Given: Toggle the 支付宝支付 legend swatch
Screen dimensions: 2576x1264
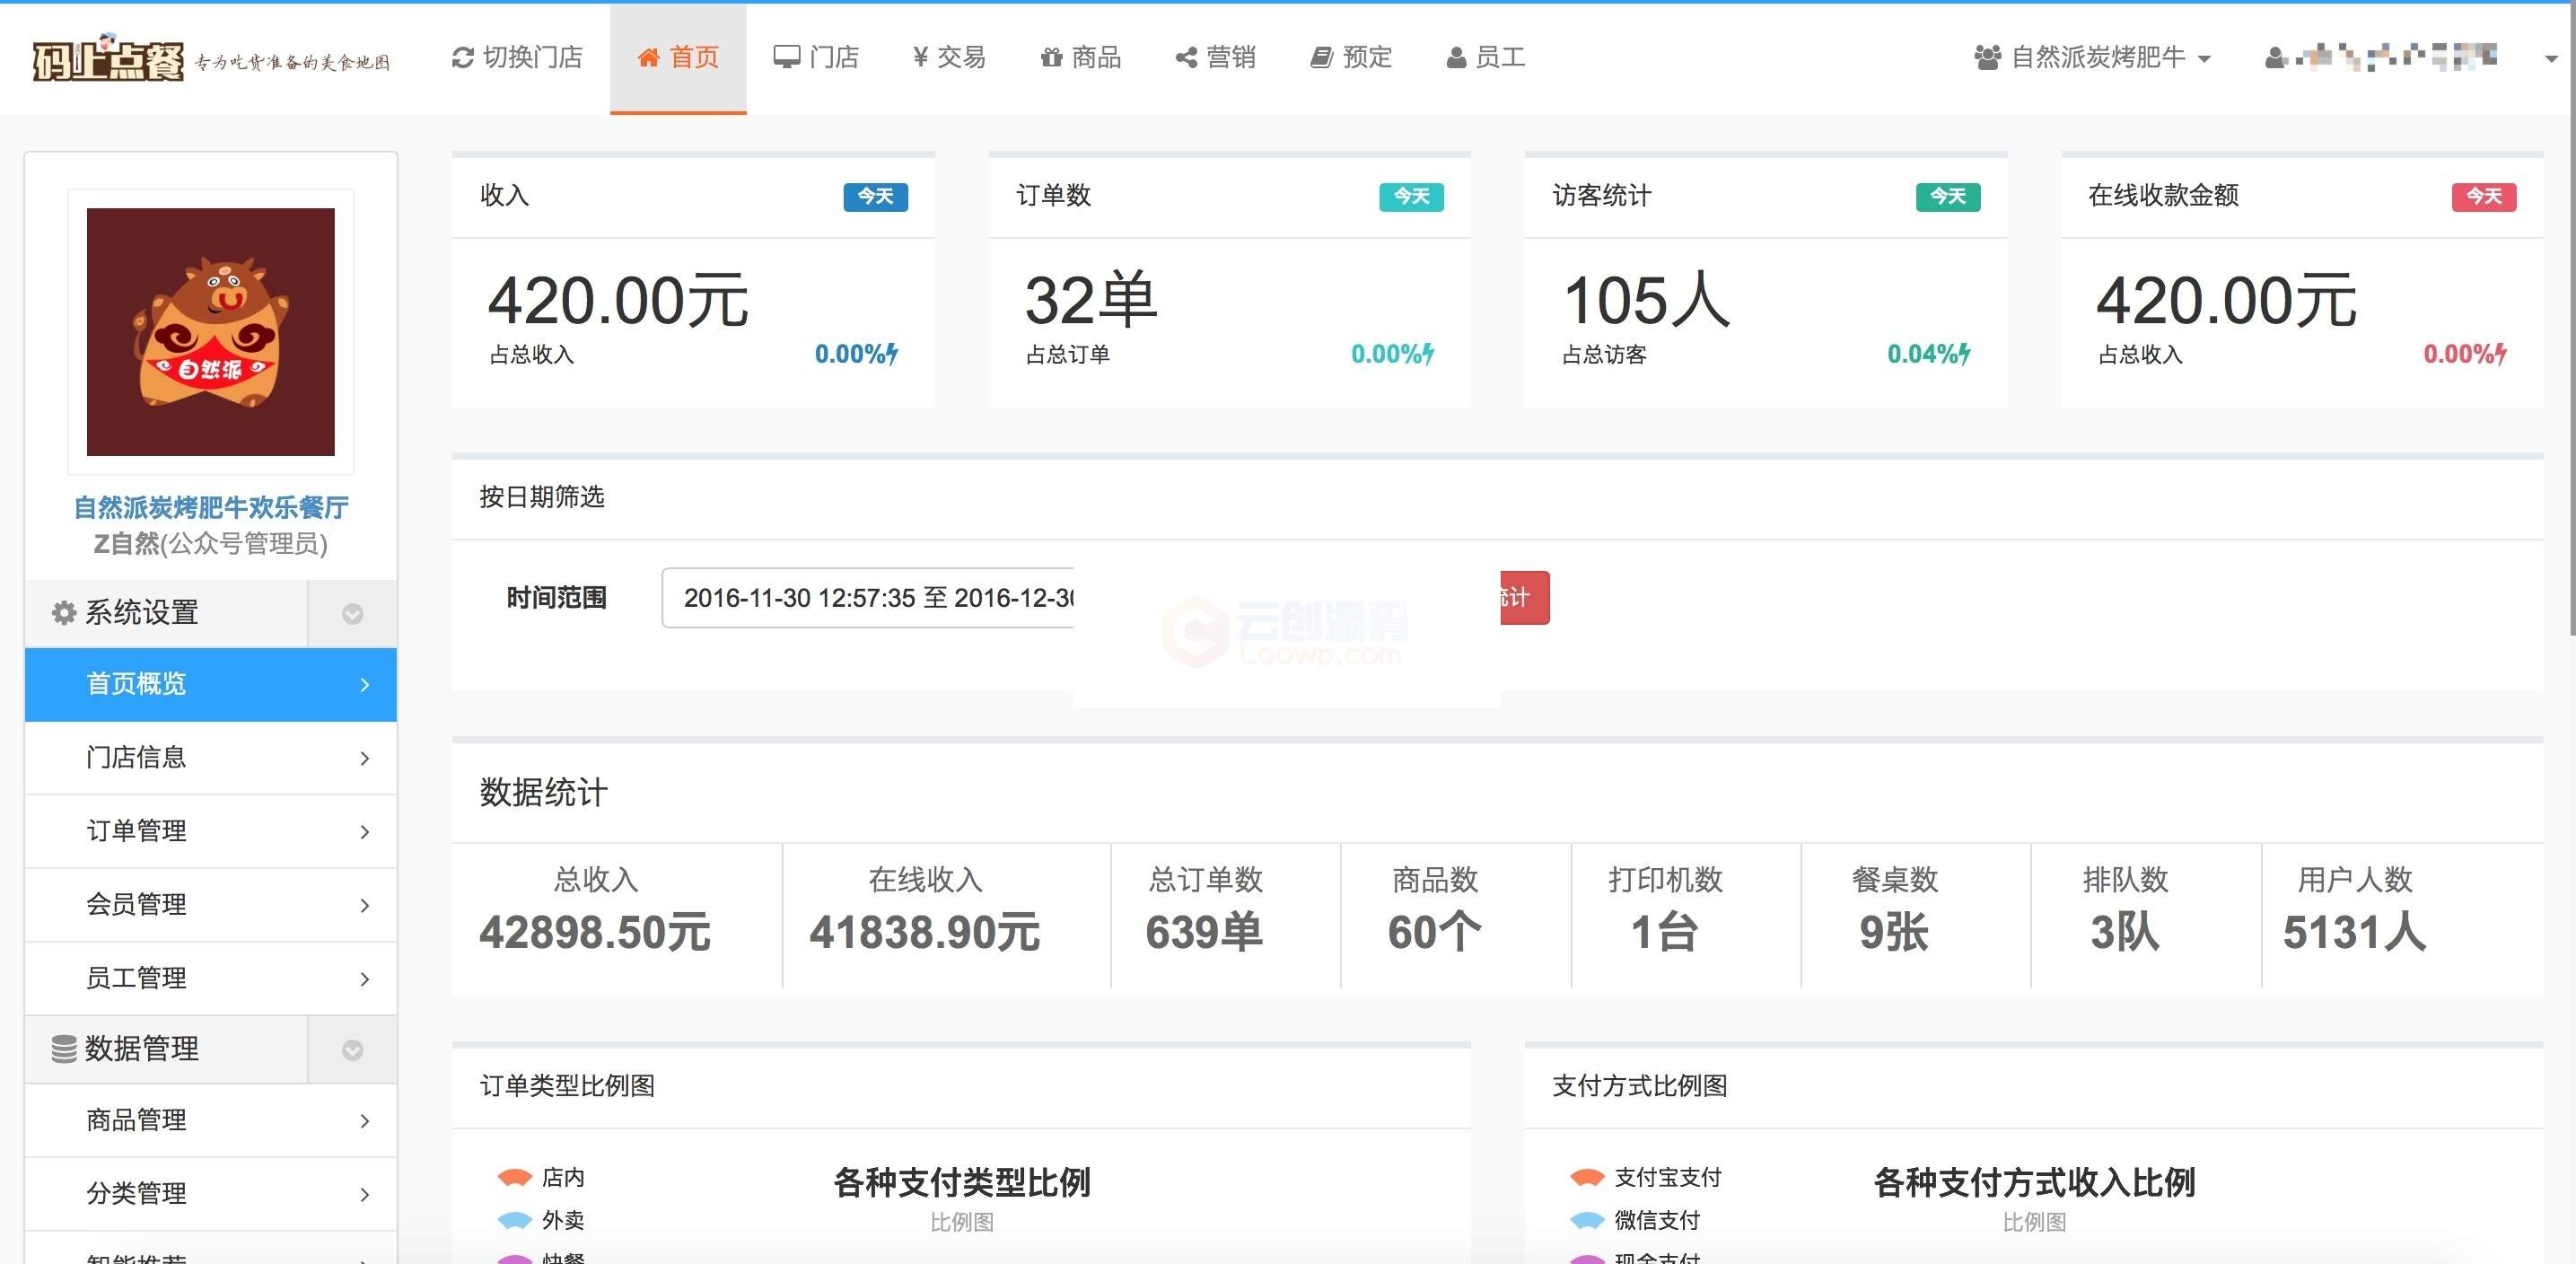Looking at the screenshot, I should tap(1588, 1178).
